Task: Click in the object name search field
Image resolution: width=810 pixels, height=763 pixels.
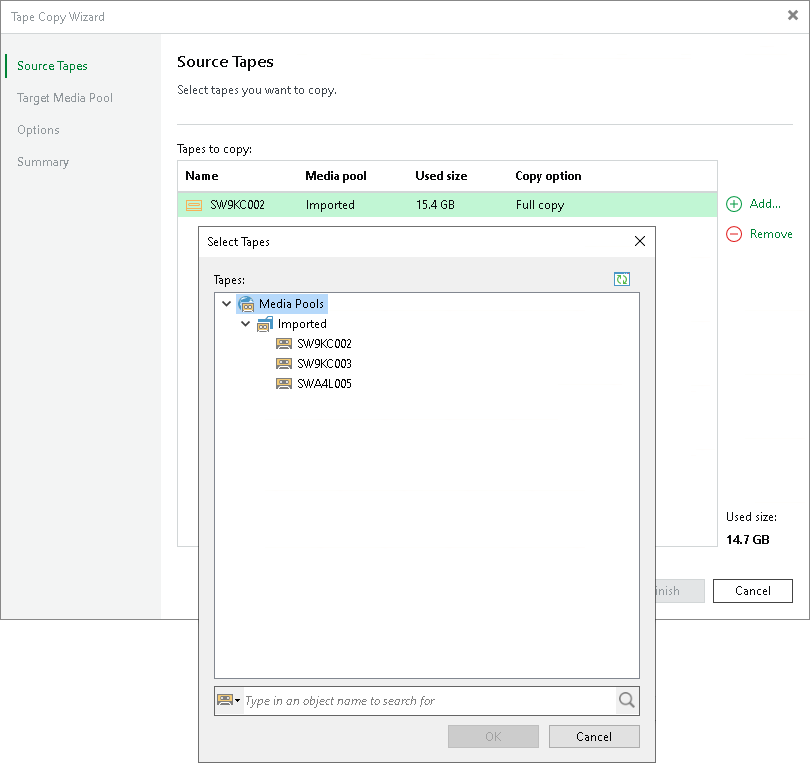Action: pyautogui.click(x=429, y=700)
